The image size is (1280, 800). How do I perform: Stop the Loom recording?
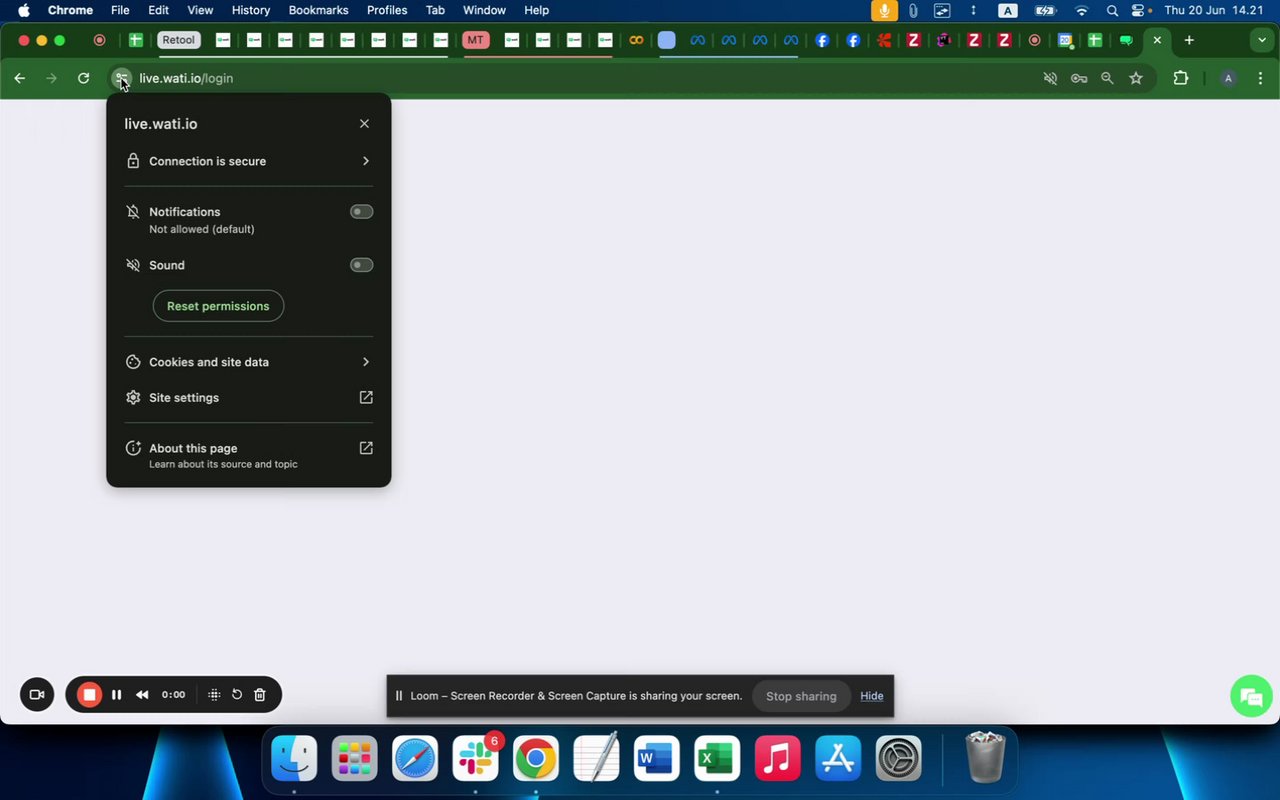tap(89, 695)
